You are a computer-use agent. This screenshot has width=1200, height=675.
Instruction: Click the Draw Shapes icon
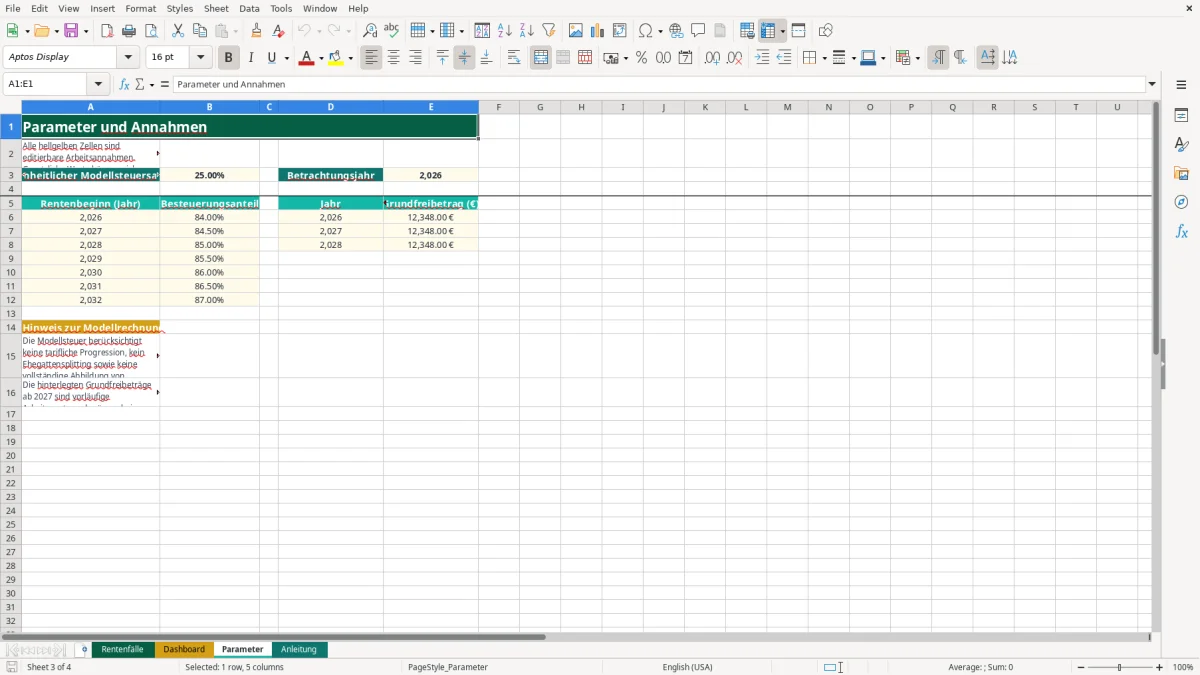(x=826, y=31)
